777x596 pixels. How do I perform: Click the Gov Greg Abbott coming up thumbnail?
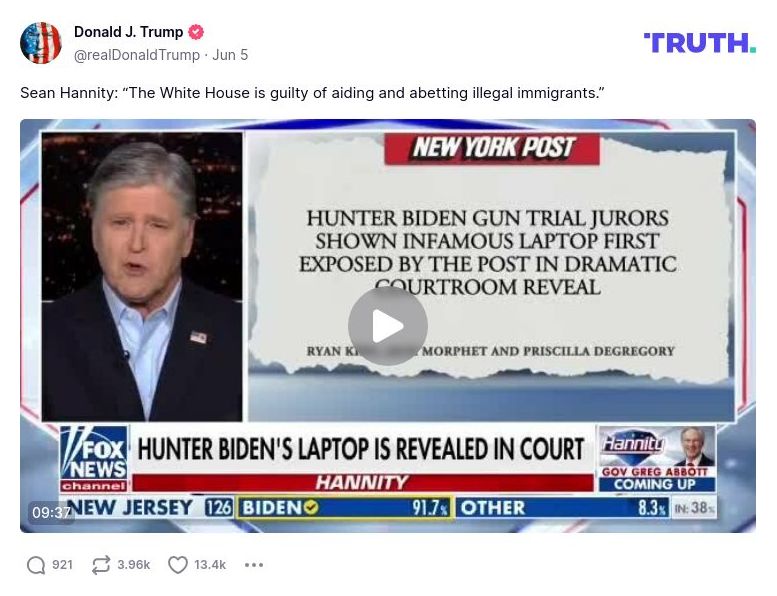point(657,459)
